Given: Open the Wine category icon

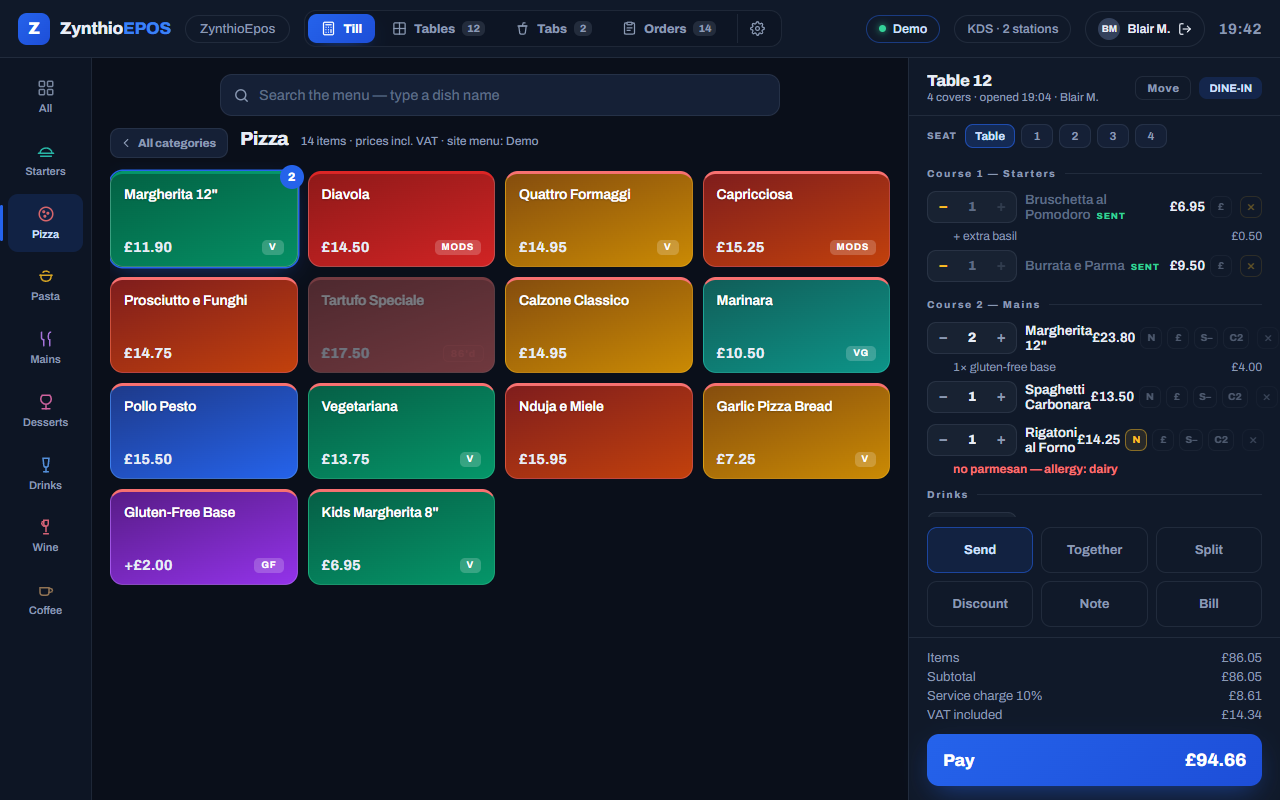Looking at the screenshot, I should 45,536.
